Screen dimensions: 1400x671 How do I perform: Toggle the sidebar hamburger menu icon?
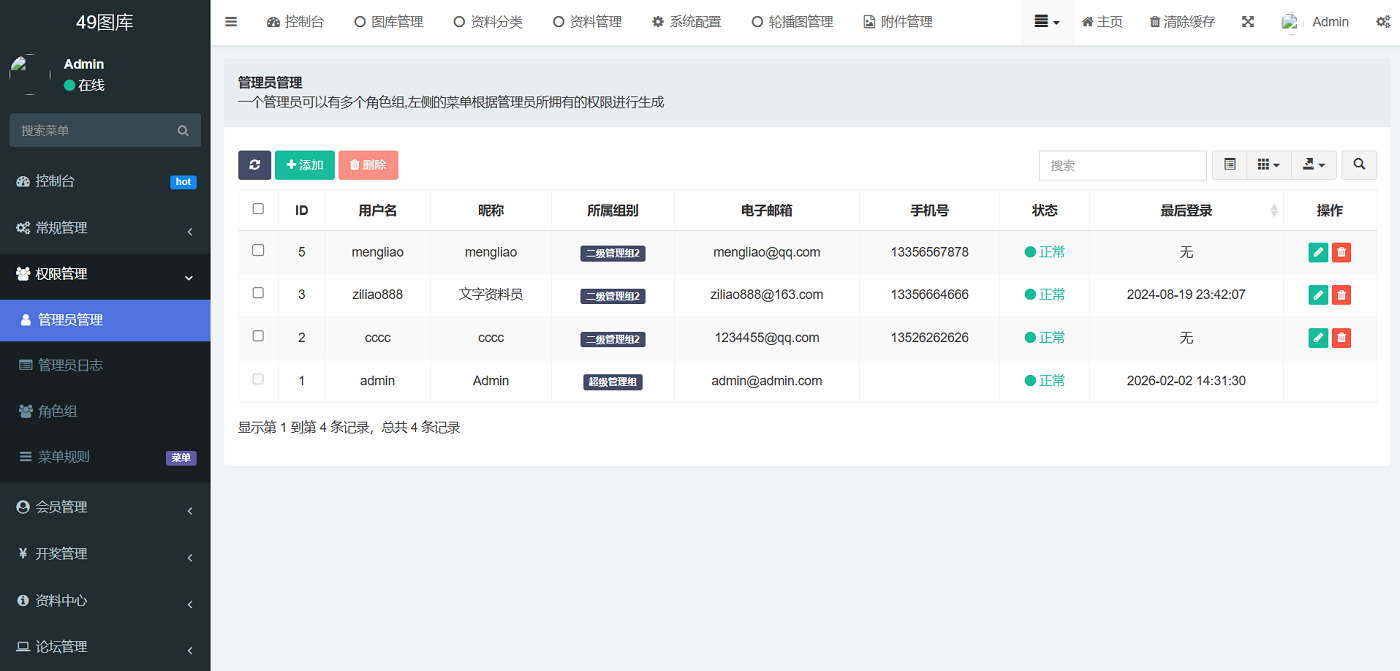point(231,21)
